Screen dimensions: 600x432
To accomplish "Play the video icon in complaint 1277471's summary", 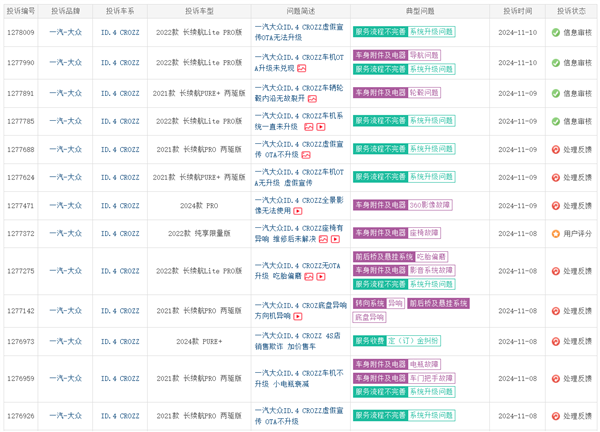I will tap(299, 211).
